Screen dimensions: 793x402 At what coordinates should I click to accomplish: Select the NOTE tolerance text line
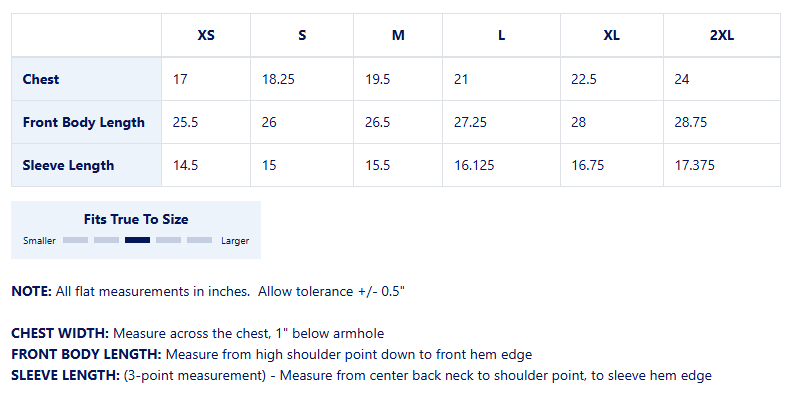point(208,292)
